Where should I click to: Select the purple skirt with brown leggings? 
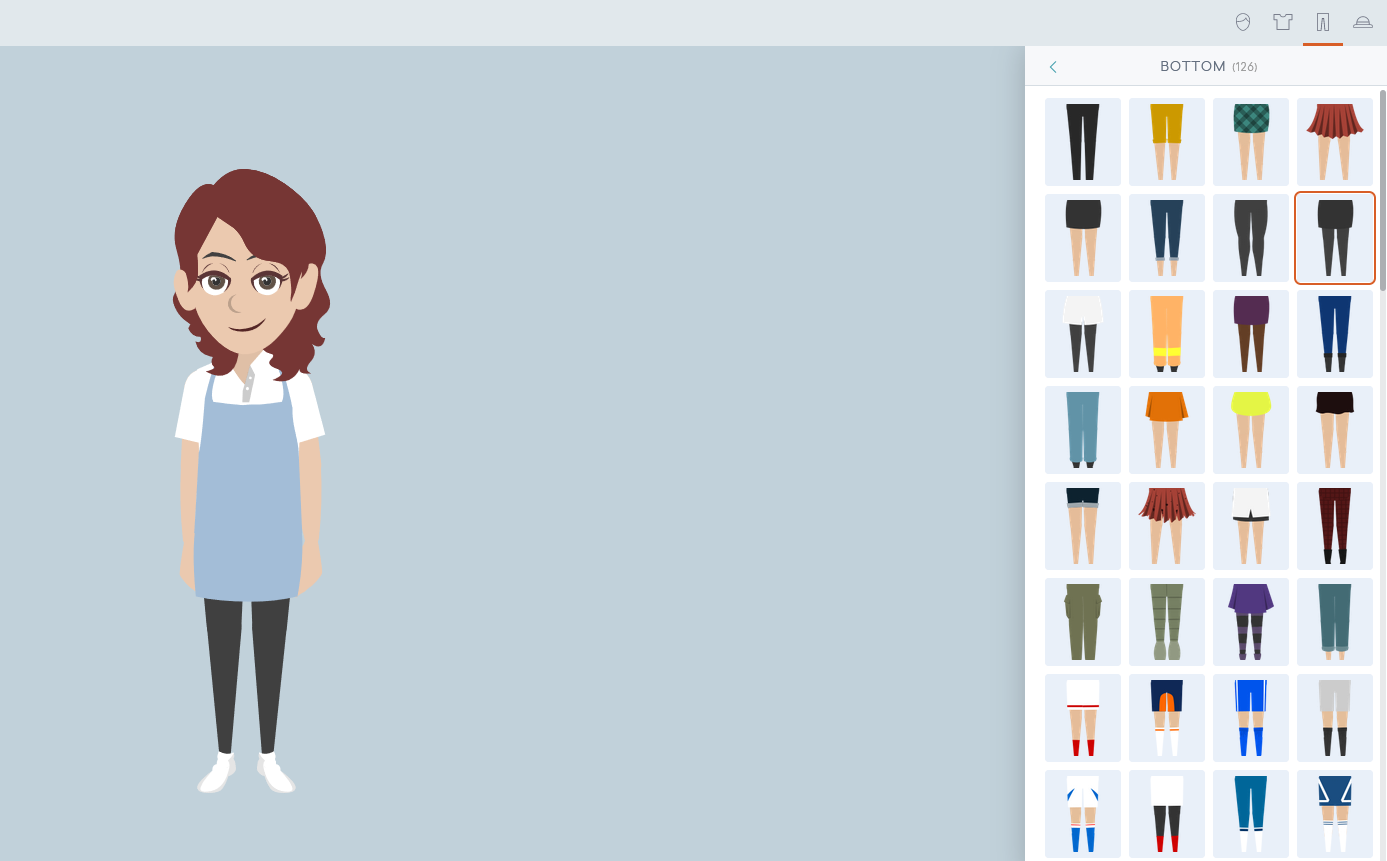pyautogui.click(x=1250, y=334)
